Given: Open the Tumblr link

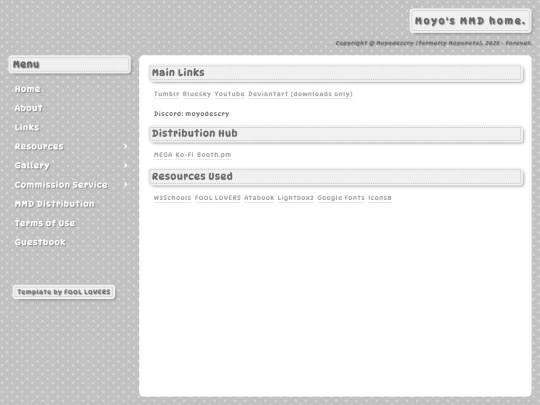Looking at the screenshot, I should pos(167,94).
